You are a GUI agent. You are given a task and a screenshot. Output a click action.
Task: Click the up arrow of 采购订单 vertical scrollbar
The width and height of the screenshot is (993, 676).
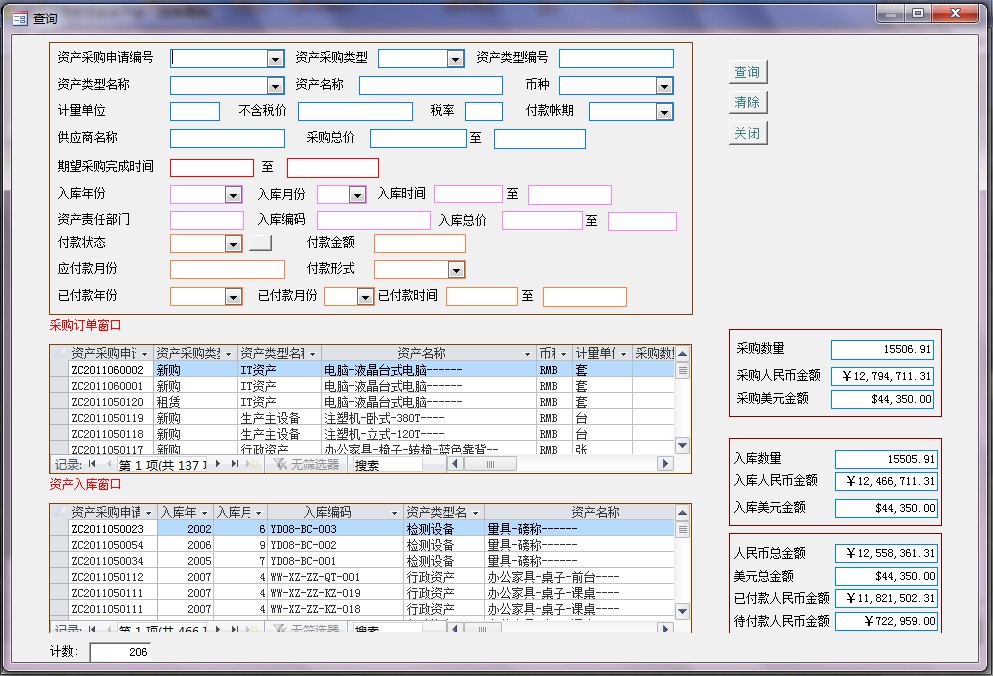point(683,353)
